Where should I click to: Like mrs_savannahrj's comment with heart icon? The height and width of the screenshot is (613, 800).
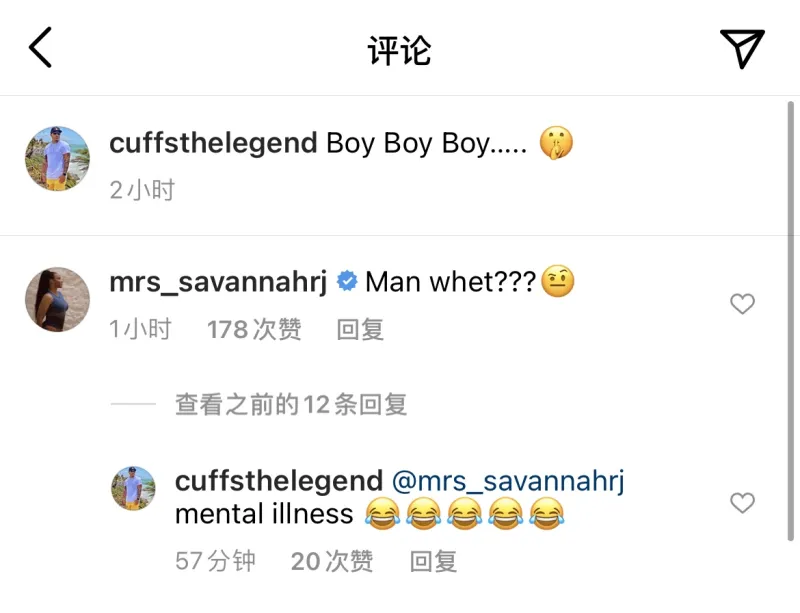[742, 304]
